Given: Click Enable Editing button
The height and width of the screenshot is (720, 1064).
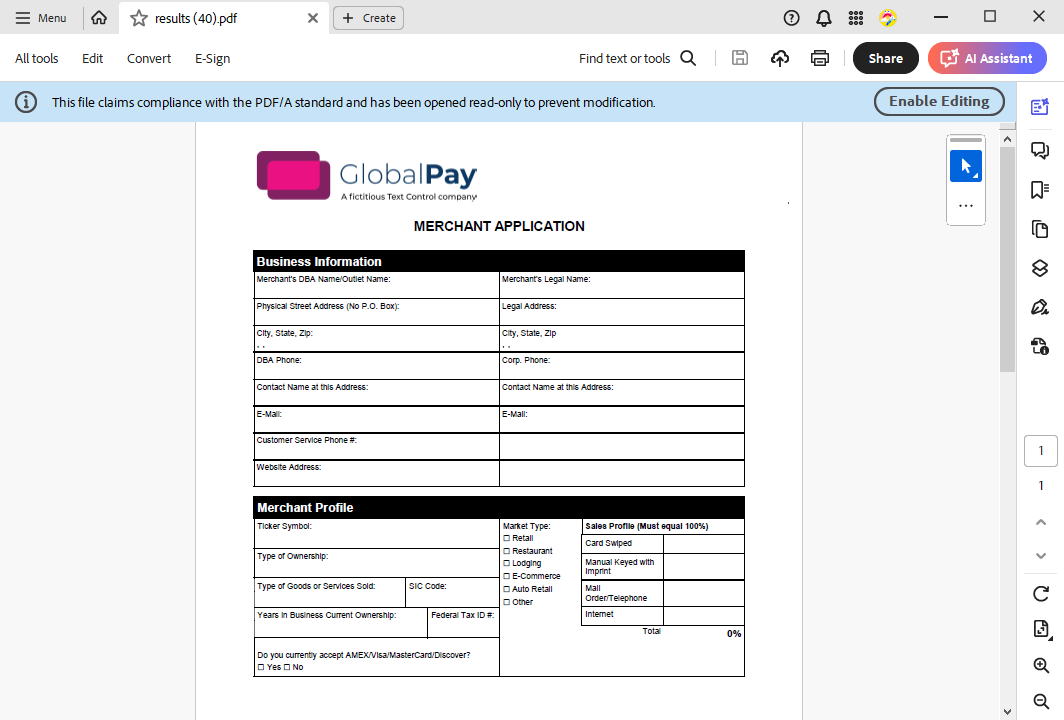Looking at the screenshot, I should 939,101.
